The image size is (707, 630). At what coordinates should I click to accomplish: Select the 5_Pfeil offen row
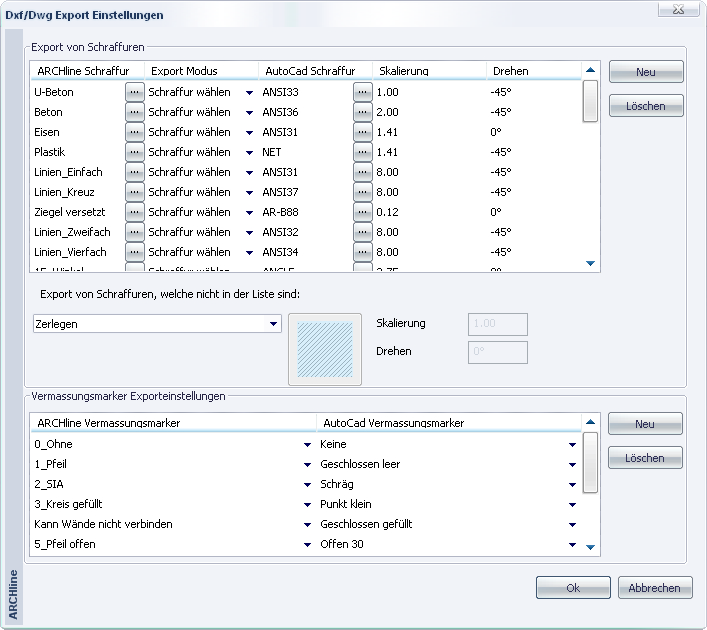[x=65, y=544]
